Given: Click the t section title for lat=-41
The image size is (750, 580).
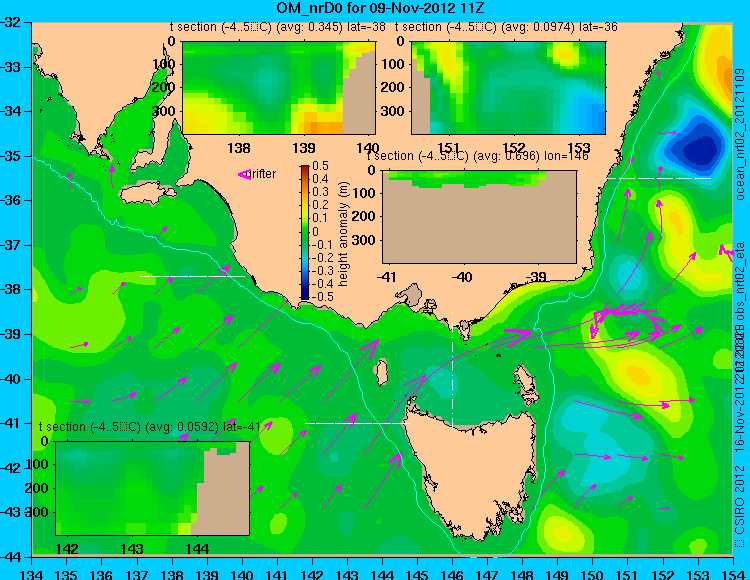Looking at the screenshot, I should (150, 427).
